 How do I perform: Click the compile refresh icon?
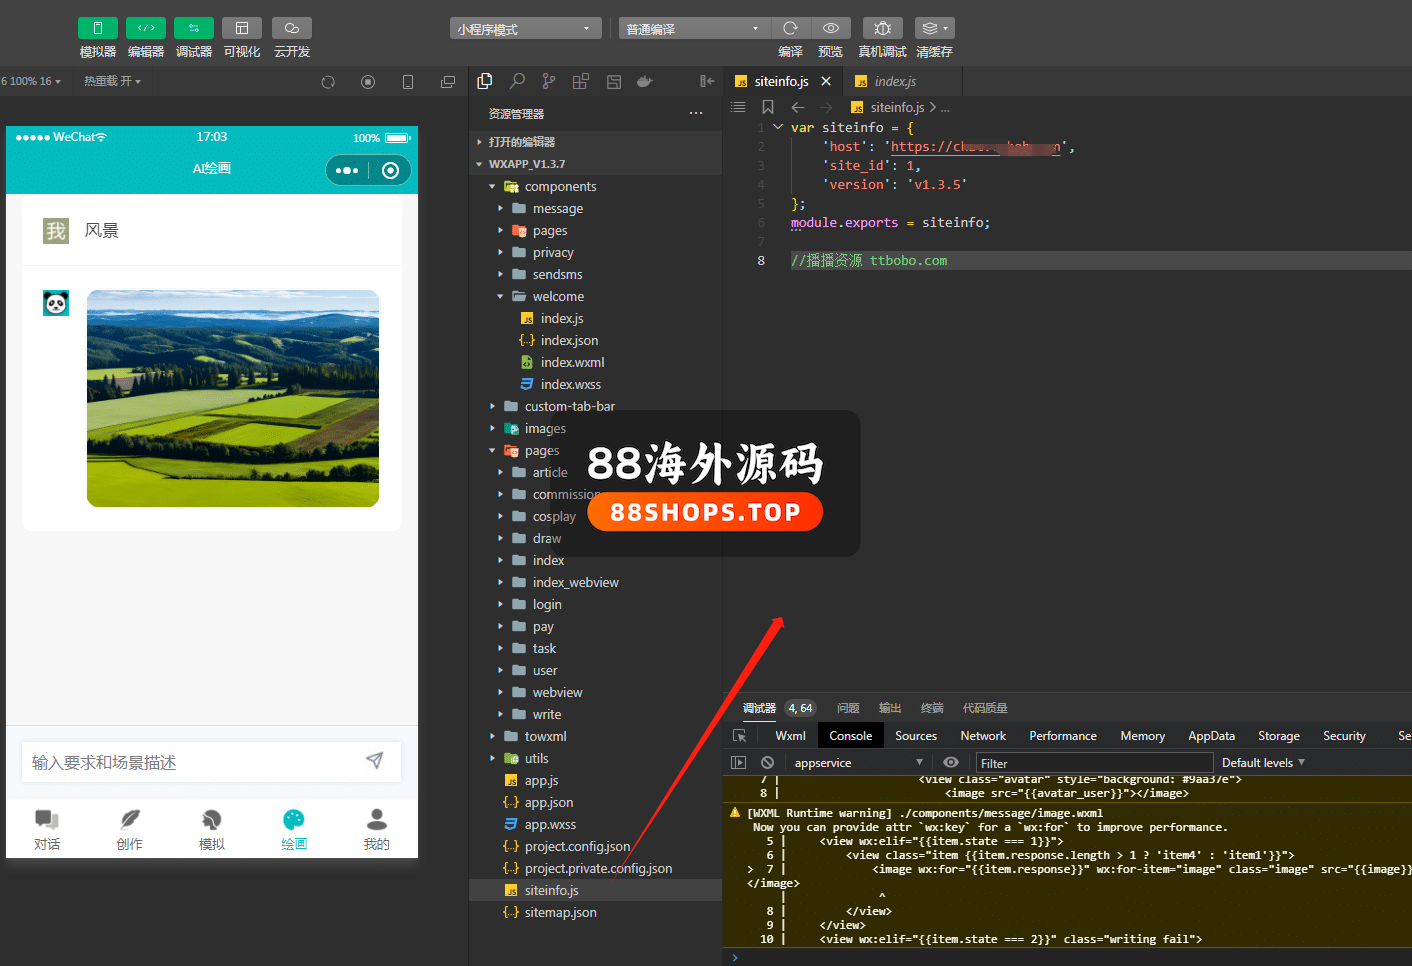[x=790, y=28]
